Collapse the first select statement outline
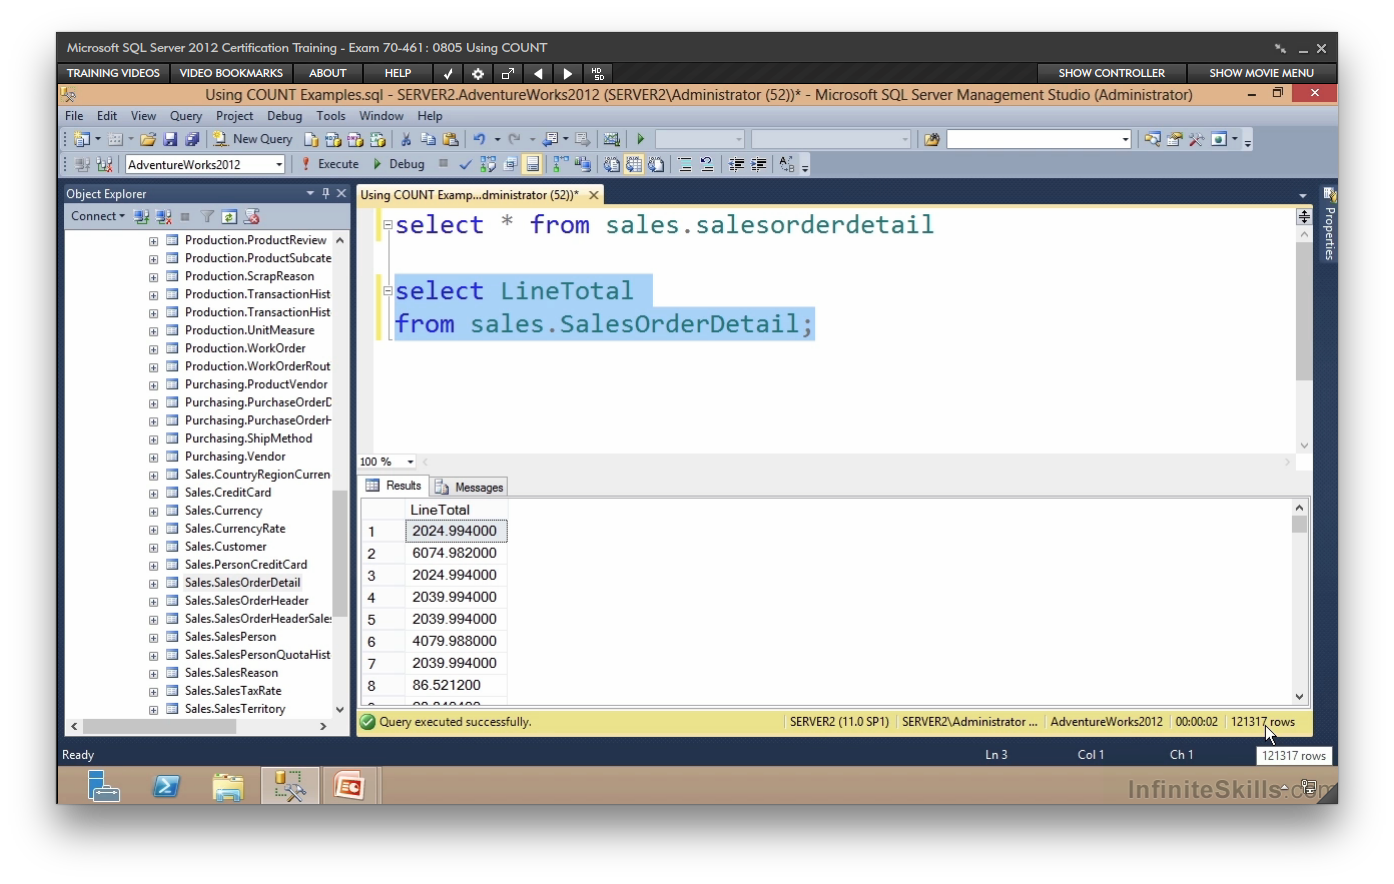This screenshot has height=884, width=1394. tap(388, 225)
